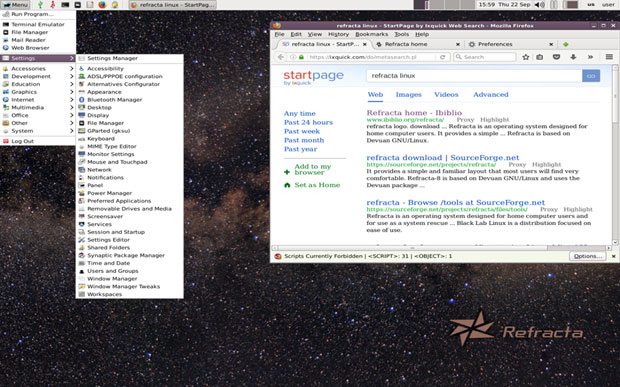The image size is (620, 387).
Task: Open the Firefox downloads arrow icon
Action: (573, 57)
